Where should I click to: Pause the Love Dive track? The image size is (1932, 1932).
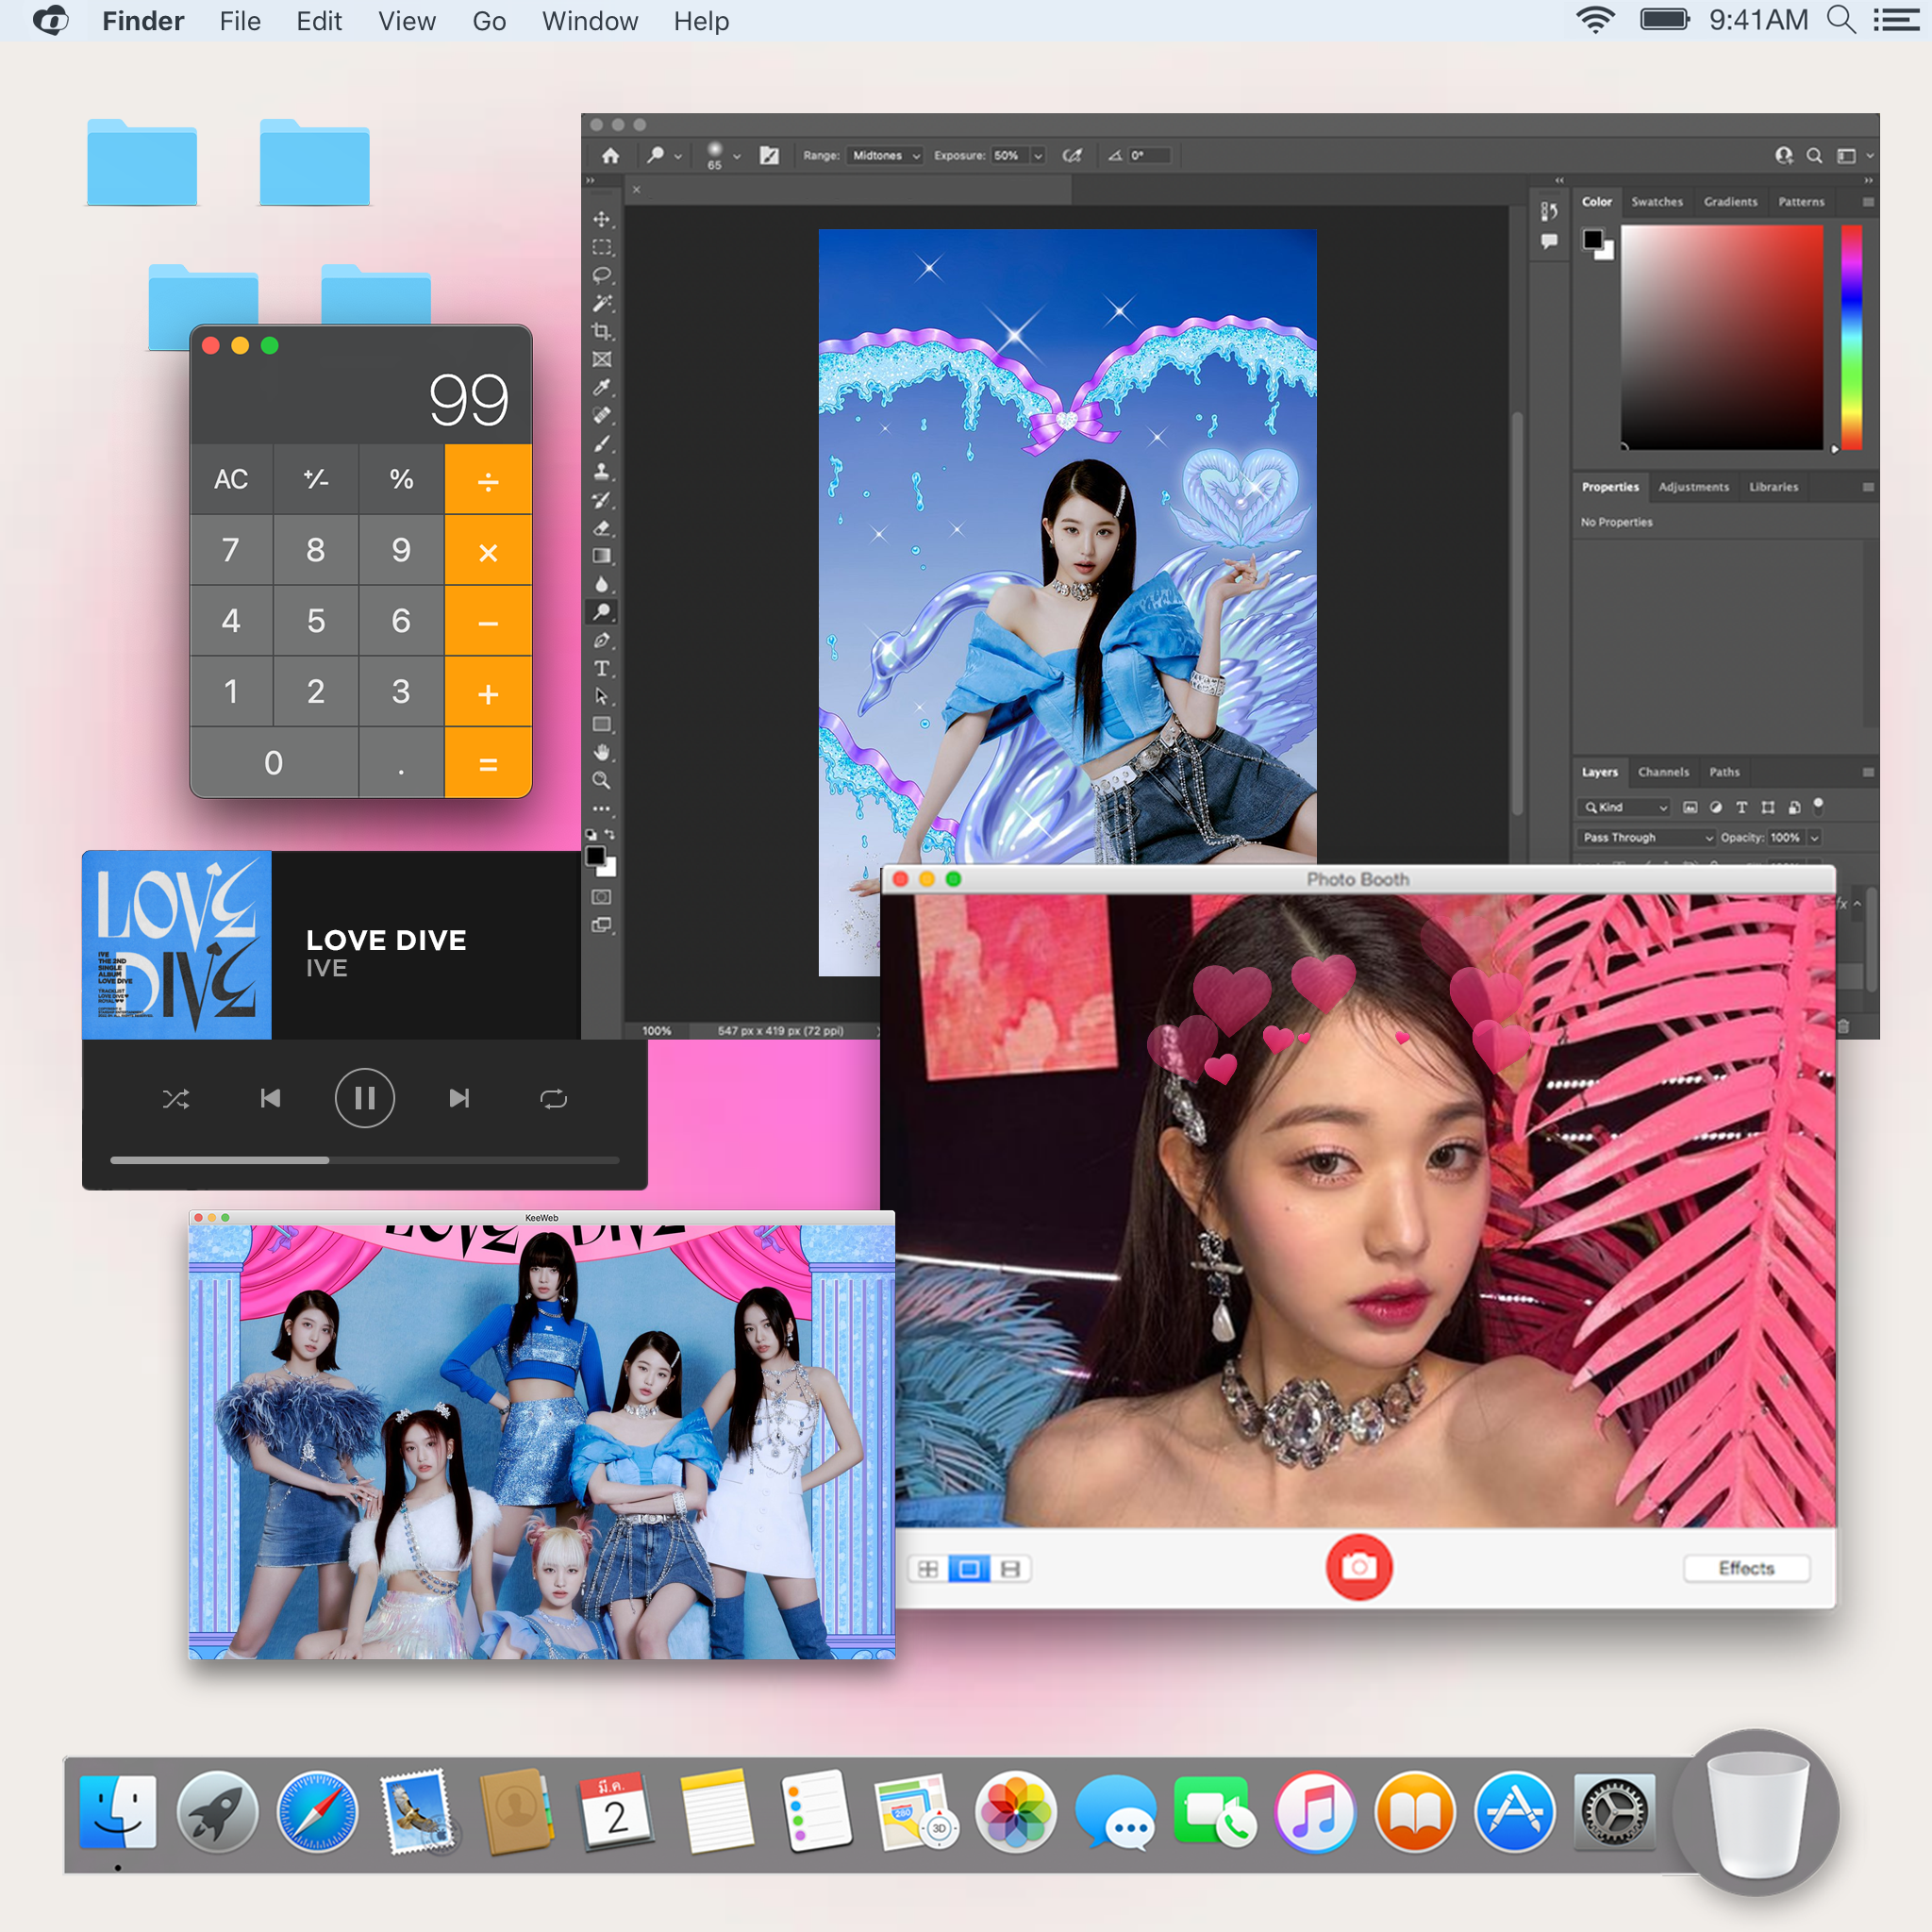tap(364, 1099)
